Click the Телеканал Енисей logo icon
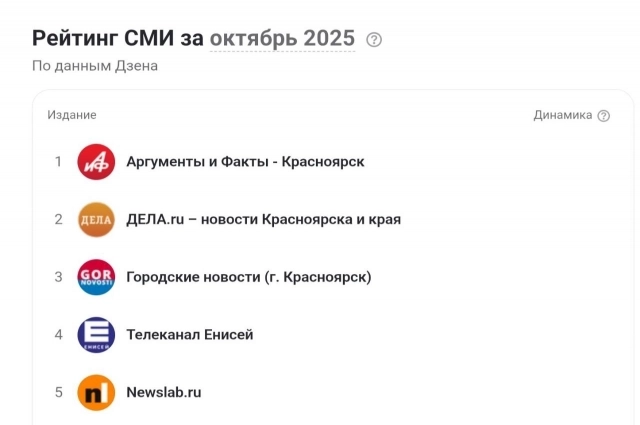Screen dimensions: 640x425 click(x=96, y=334)
